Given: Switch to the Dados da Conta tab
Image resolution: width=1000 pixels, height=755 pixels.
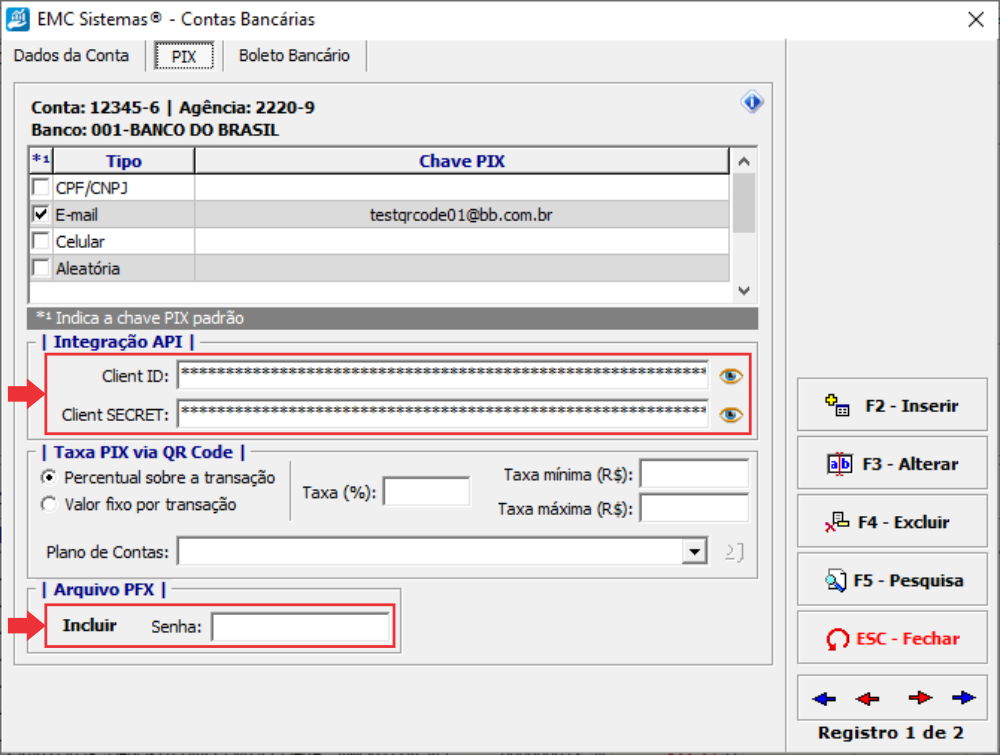Looking at the screenshot, I should pos(71,56).
